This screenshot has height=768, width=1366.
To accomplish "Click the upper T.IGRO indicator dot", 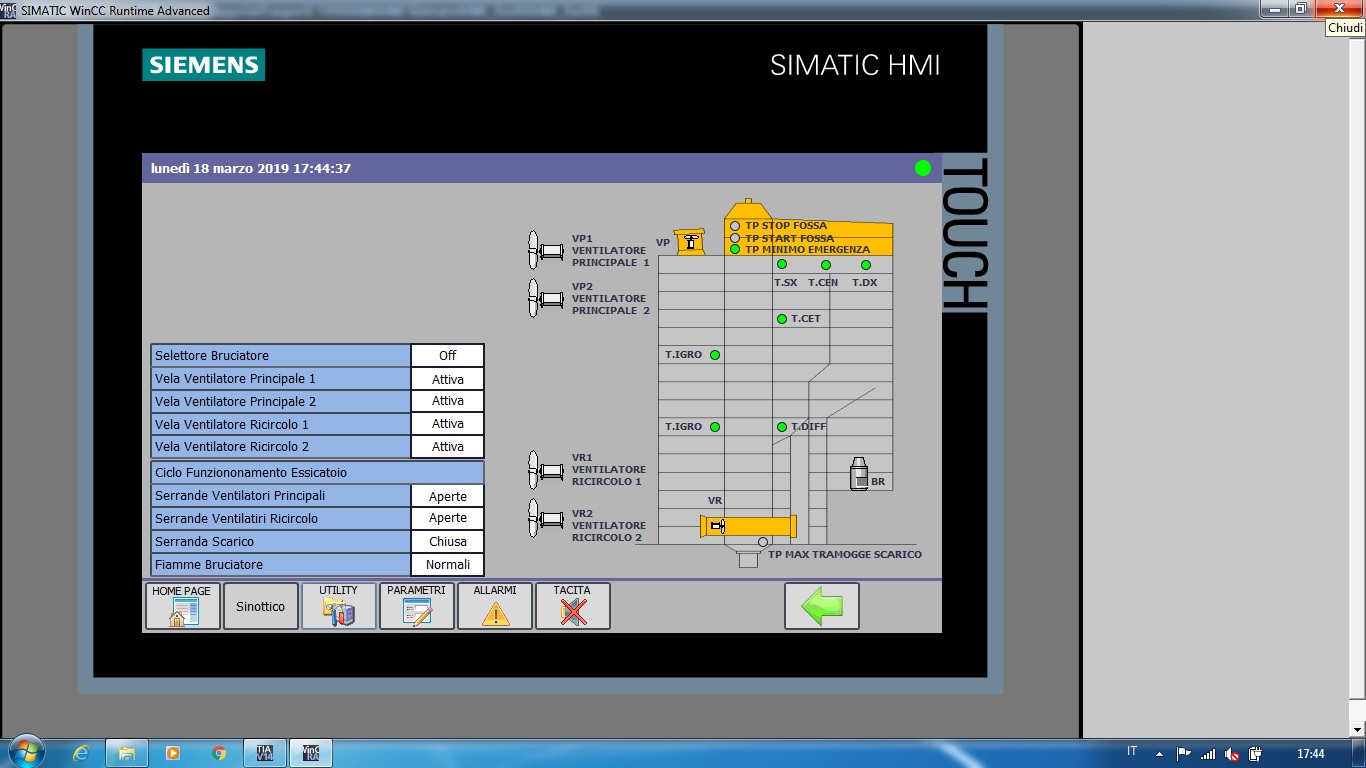I will [x=715, y=355].
